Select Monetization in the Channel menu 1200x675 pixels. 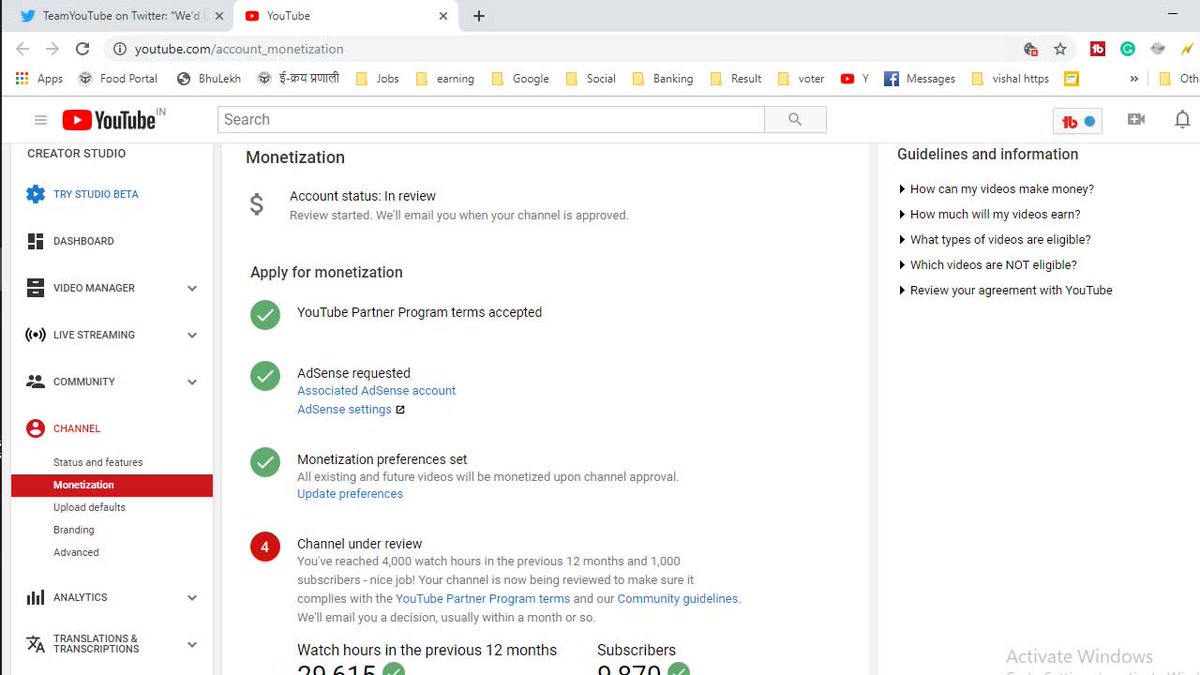(112, 485)
